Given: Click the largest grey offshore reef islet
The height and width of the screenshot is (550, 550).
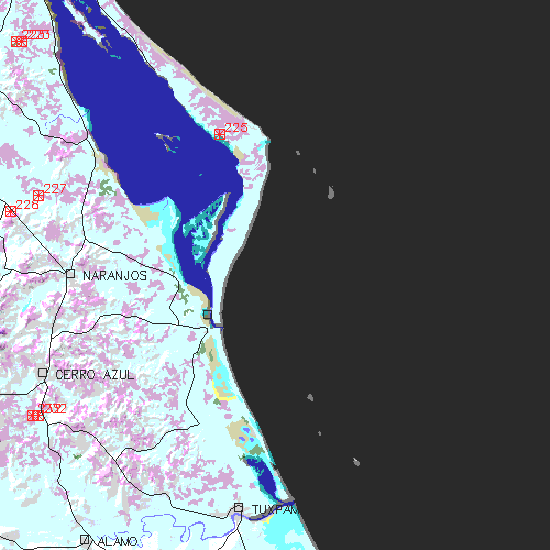Looking at the screenshot, I should click(331, 193).
